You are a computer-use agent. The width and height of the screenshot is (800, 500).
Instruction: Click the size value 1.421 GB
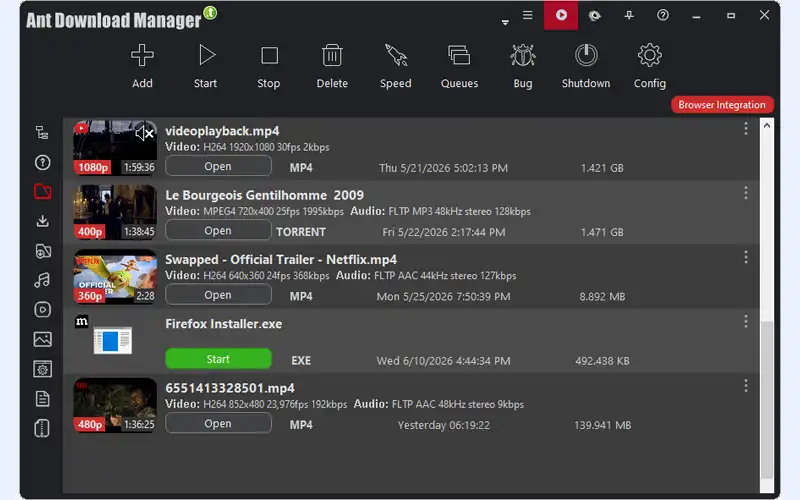[602, 168]
